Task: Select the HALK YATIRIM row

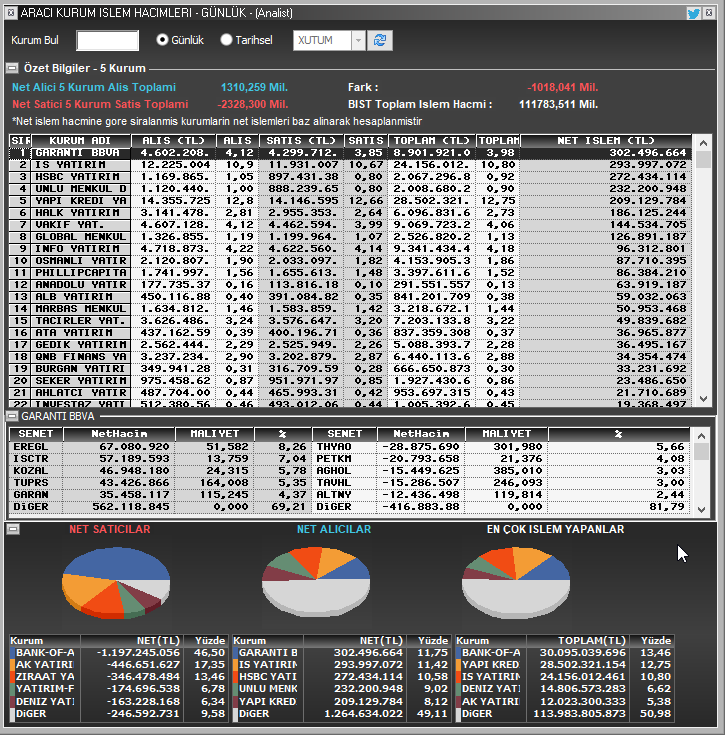Action: (350, 213)
